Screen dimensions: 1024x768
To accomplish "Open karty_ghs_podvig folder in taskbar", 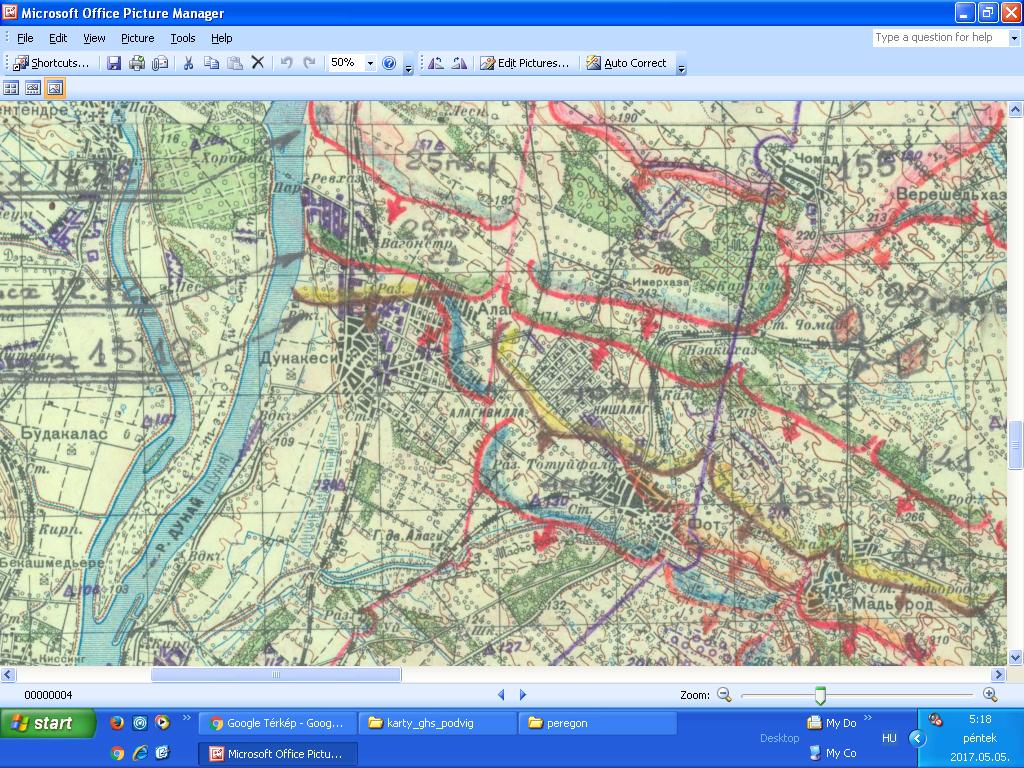I will [x=438, y=723].
